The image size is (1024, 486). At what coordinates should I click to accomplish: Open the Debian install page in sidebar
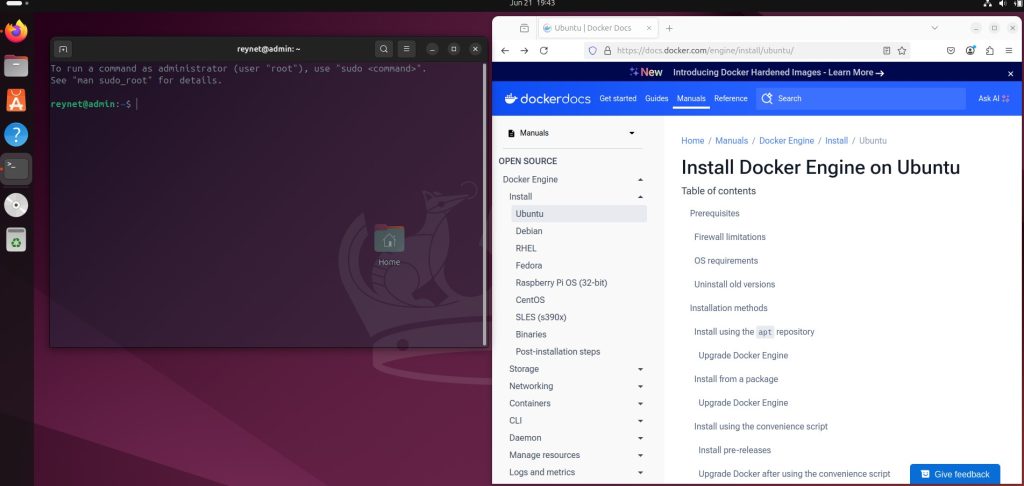(x=528, y=231)
